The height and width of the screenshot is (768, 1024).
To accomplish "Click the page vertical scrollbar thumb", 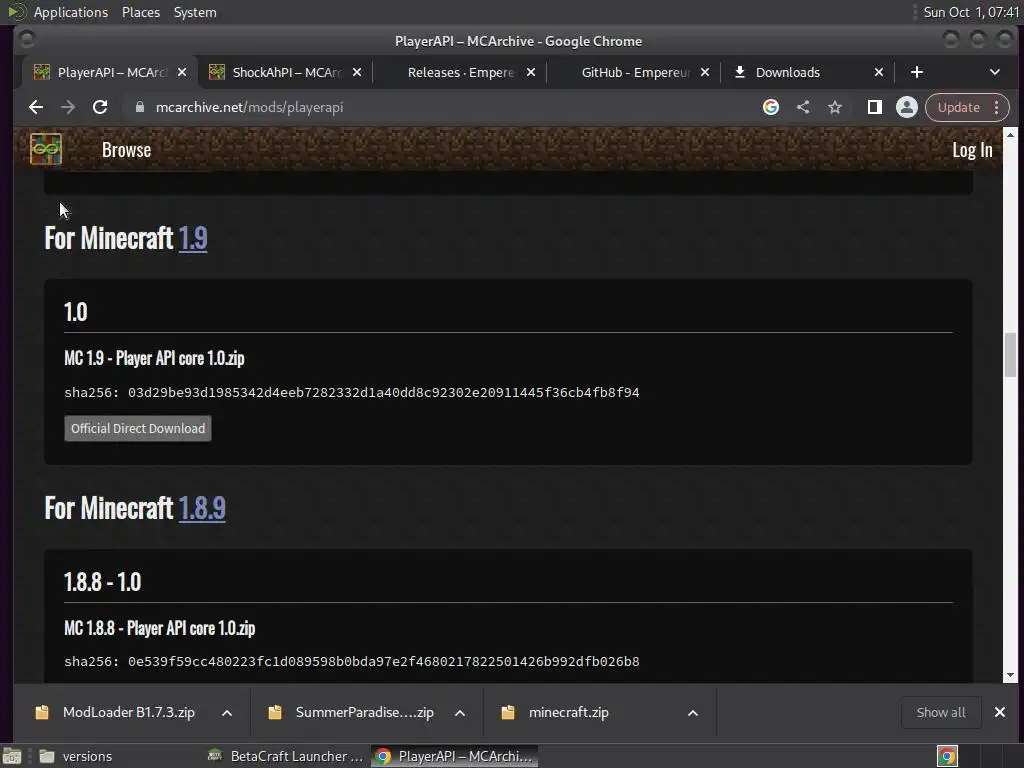I will click(1010, 355).
